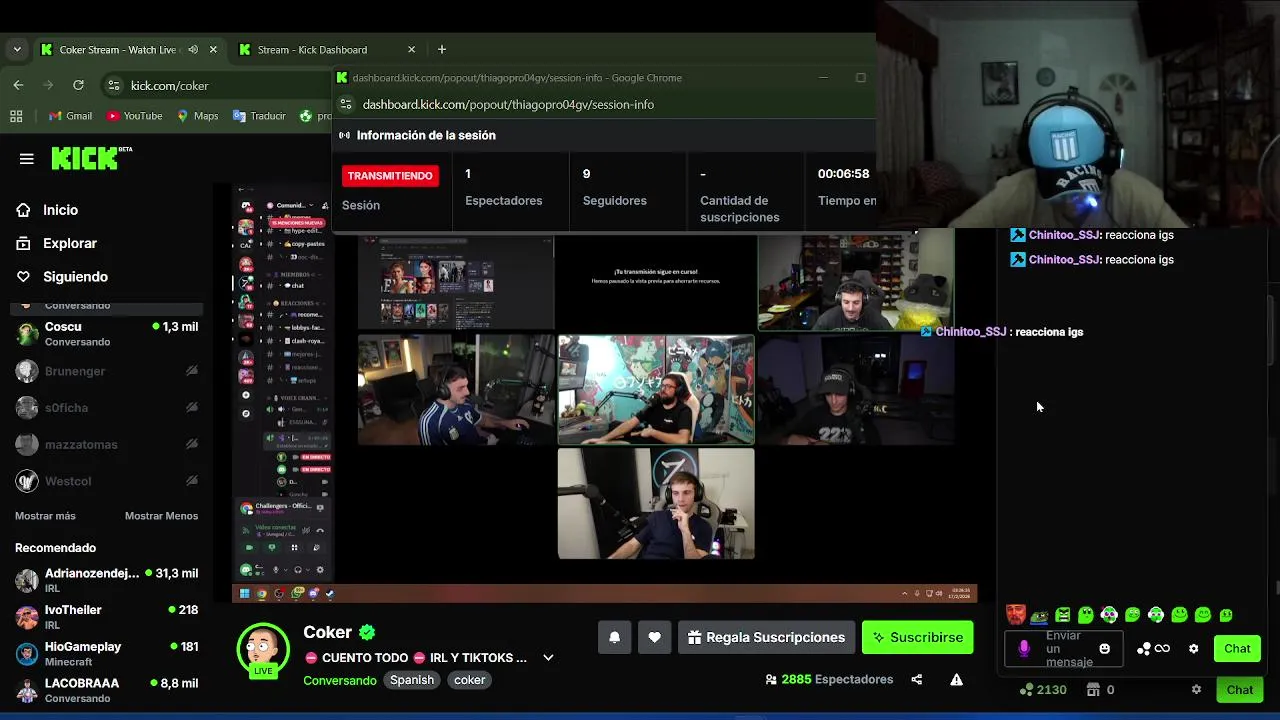1280x720 pixels.
Task: Open the Kick hamburger sidebar menu
Action: click(x=27, y=159)
